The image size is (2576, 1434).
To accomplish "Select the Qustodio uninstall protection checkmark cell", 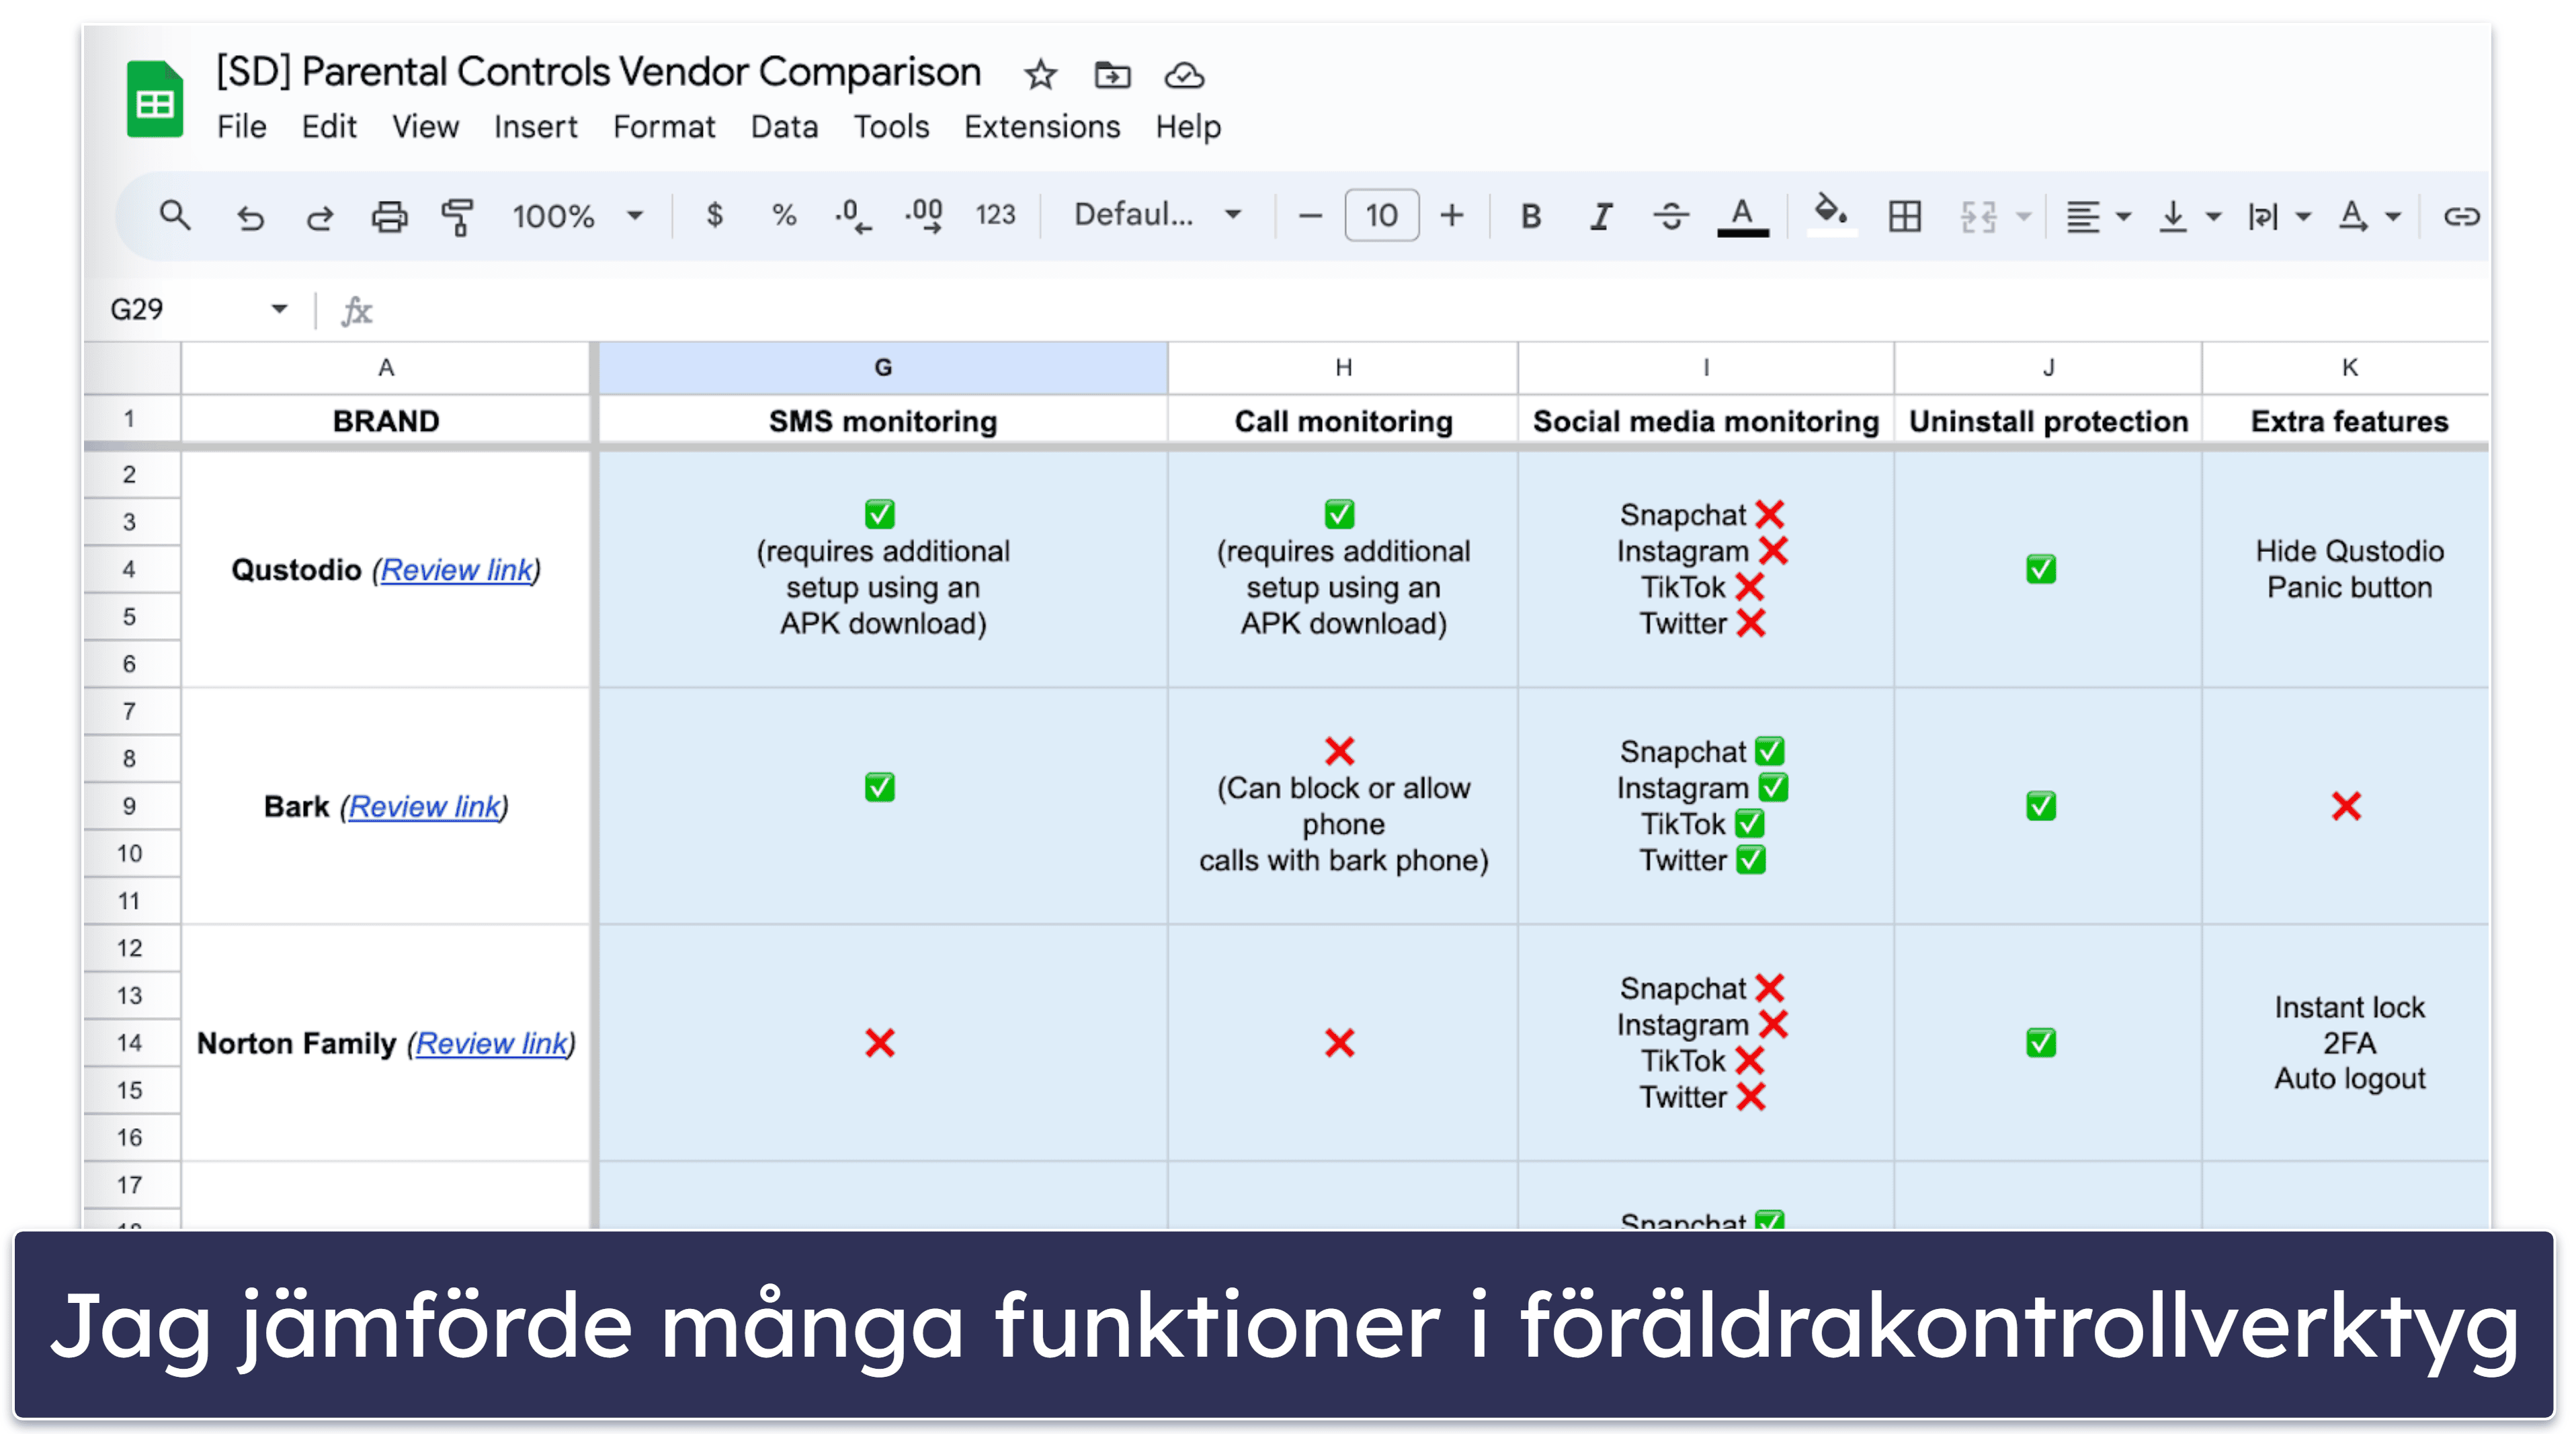I will click(2047, 569).
